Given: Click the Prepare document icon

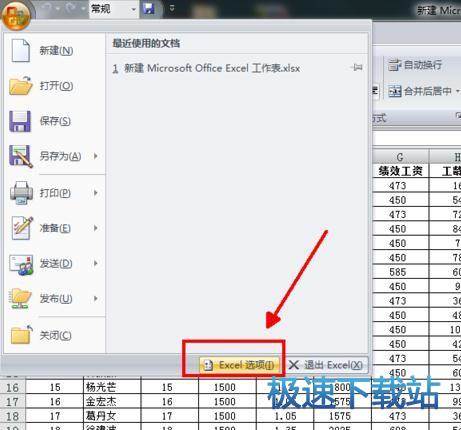Looking at the screenshot, I should click(x=22, y=228).
